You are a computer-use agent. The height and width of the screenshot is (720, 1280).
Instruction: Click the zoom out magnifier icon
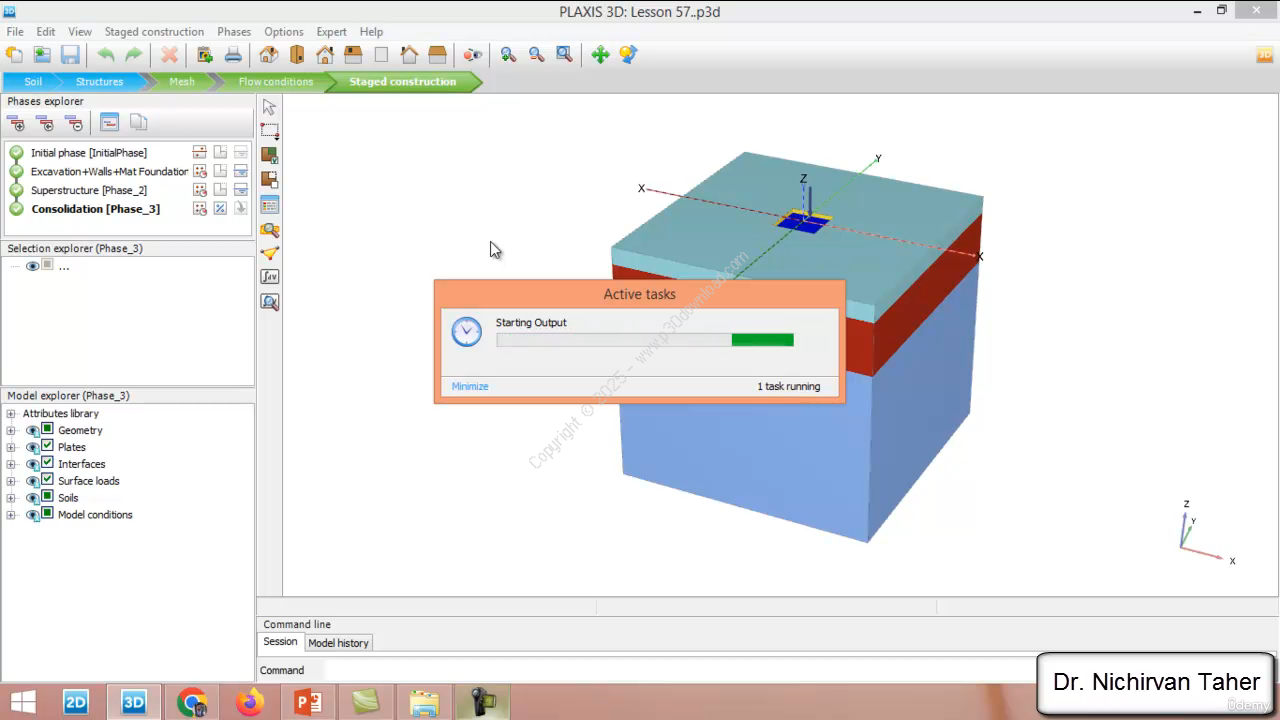(x=537, y=55)
